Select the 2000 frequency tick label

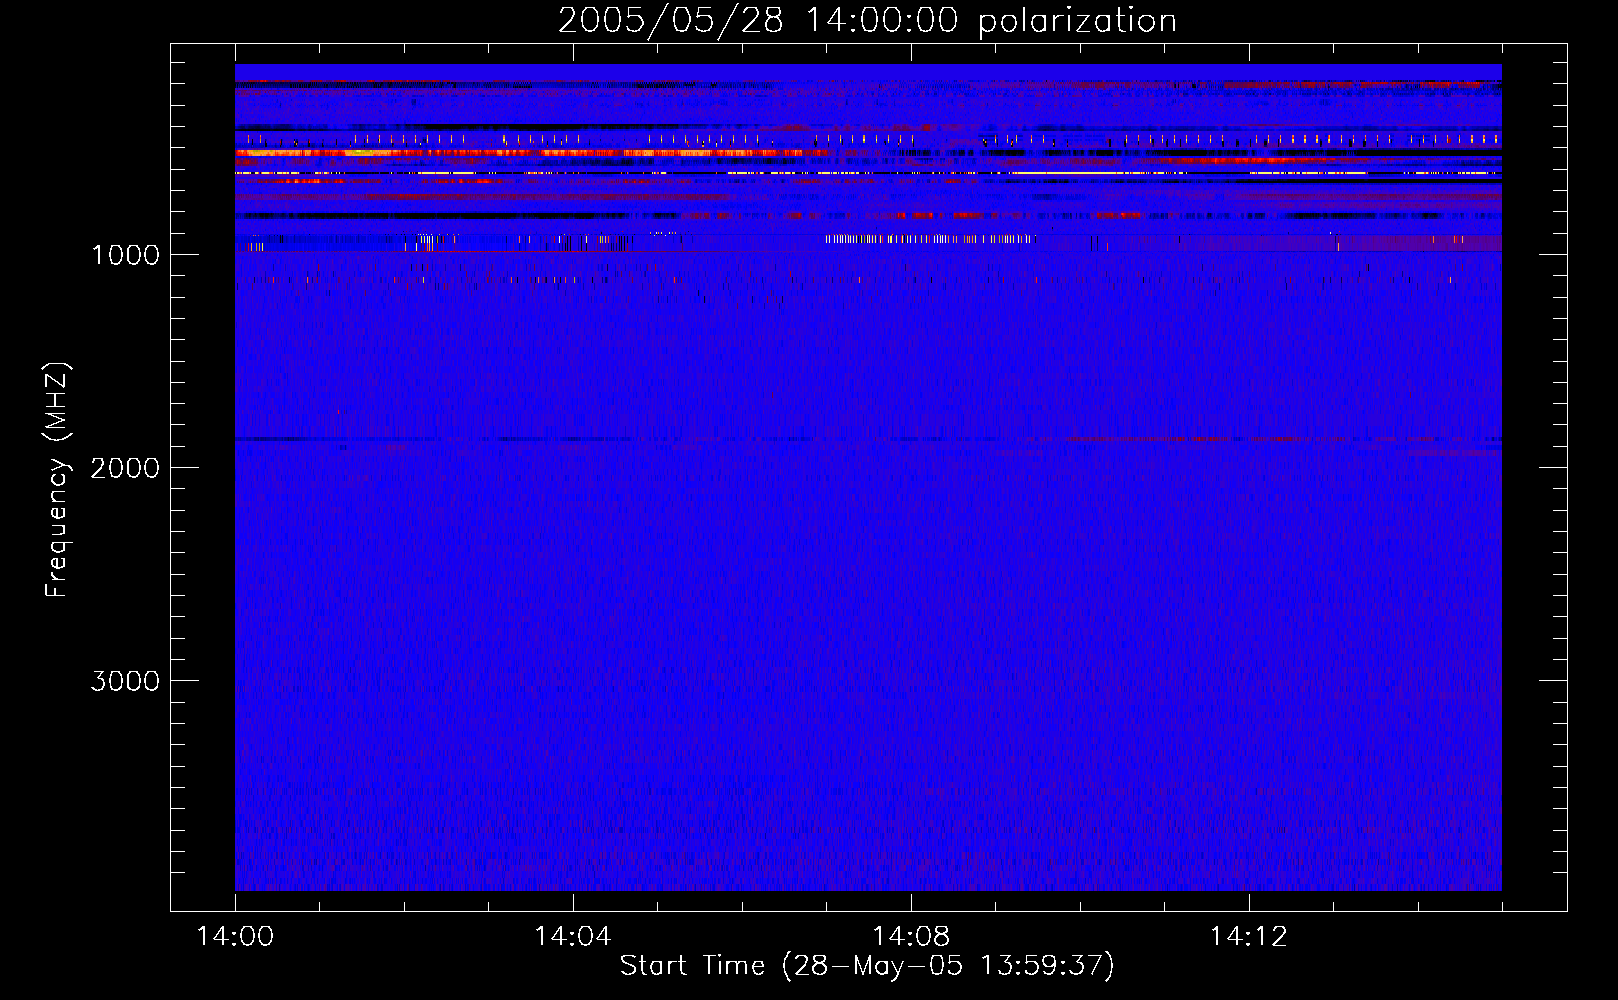pyautogui.click(x=125, y=468)
